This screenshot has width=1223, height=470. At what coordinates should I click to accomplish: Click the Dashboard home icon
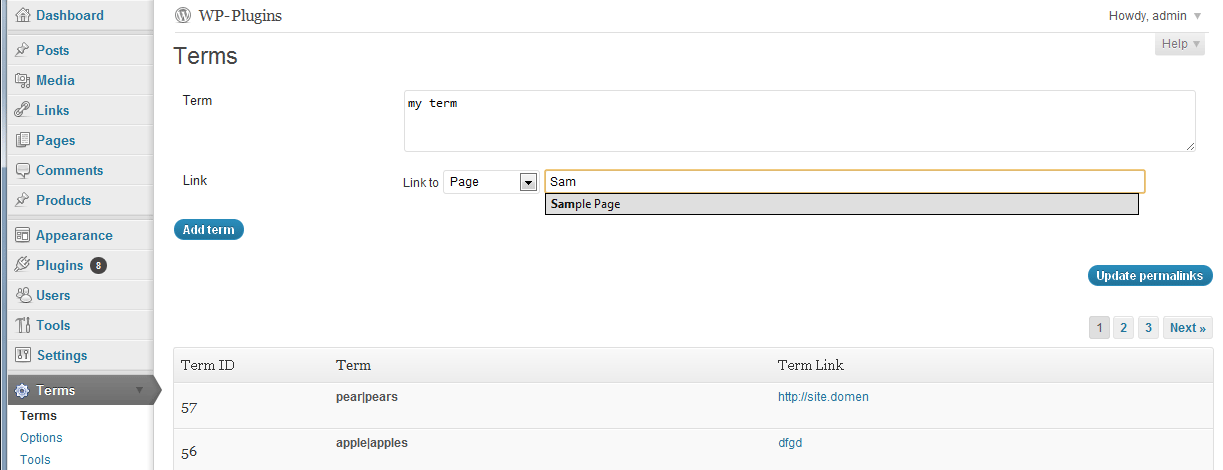[22, 15]
